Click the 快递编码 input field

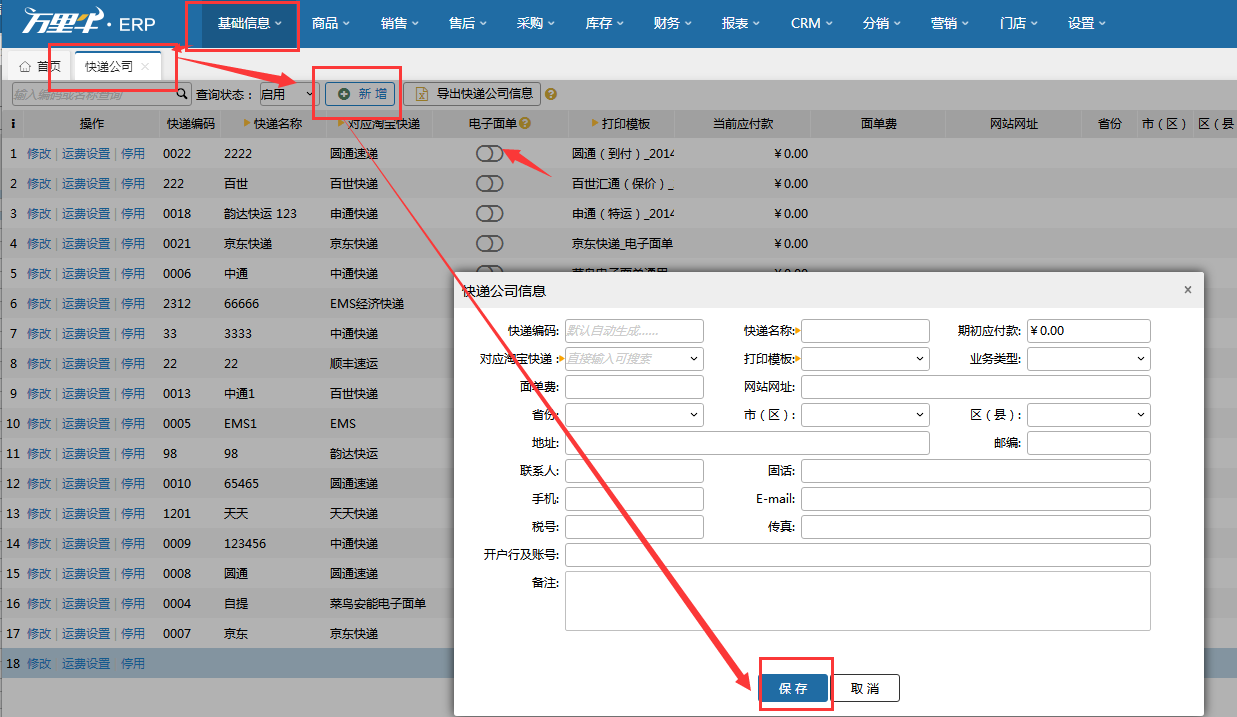[x=634, y=330]
